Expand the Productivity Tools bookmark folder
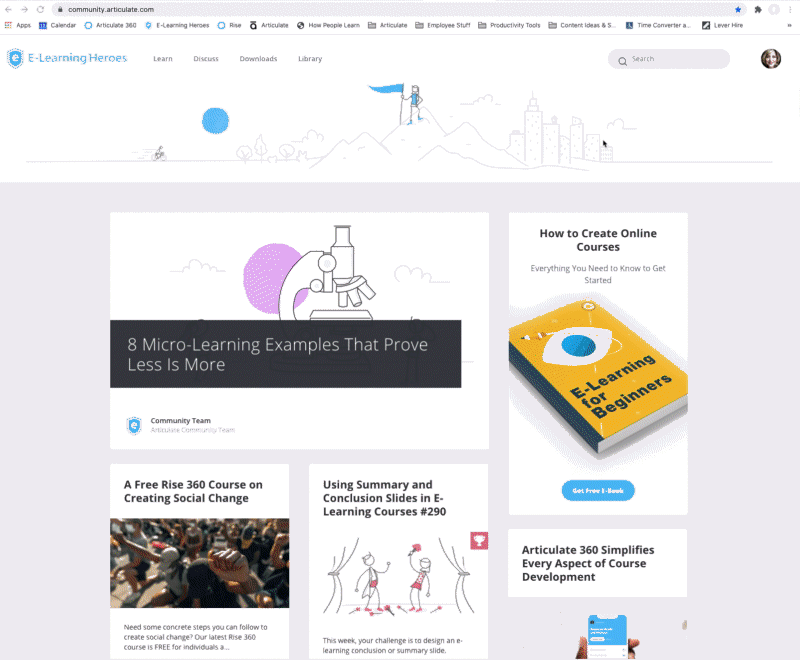Viewport: 800px width, 660px height. [x=509, y=25]
